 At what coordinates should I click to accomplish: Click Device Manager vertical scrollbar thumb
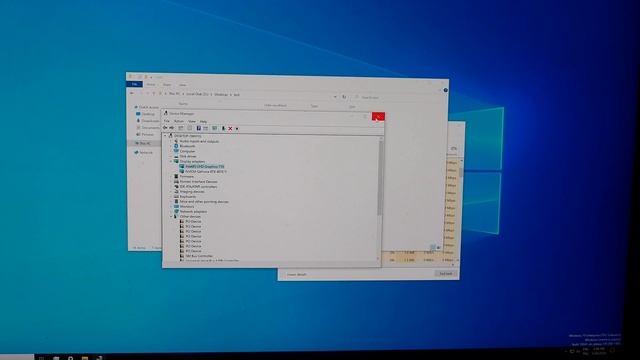(x=380, y=178)
